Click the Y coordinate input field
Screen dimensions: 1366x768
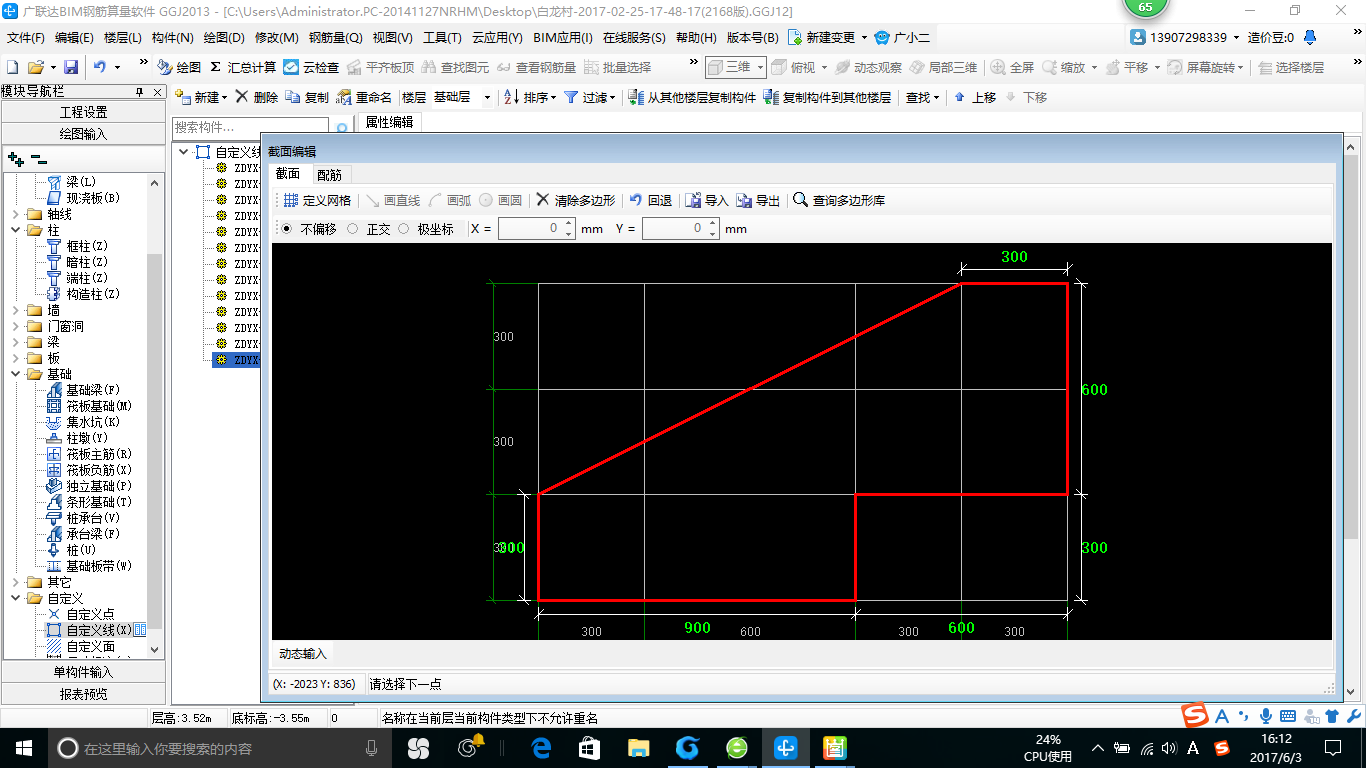pos(674,229)
